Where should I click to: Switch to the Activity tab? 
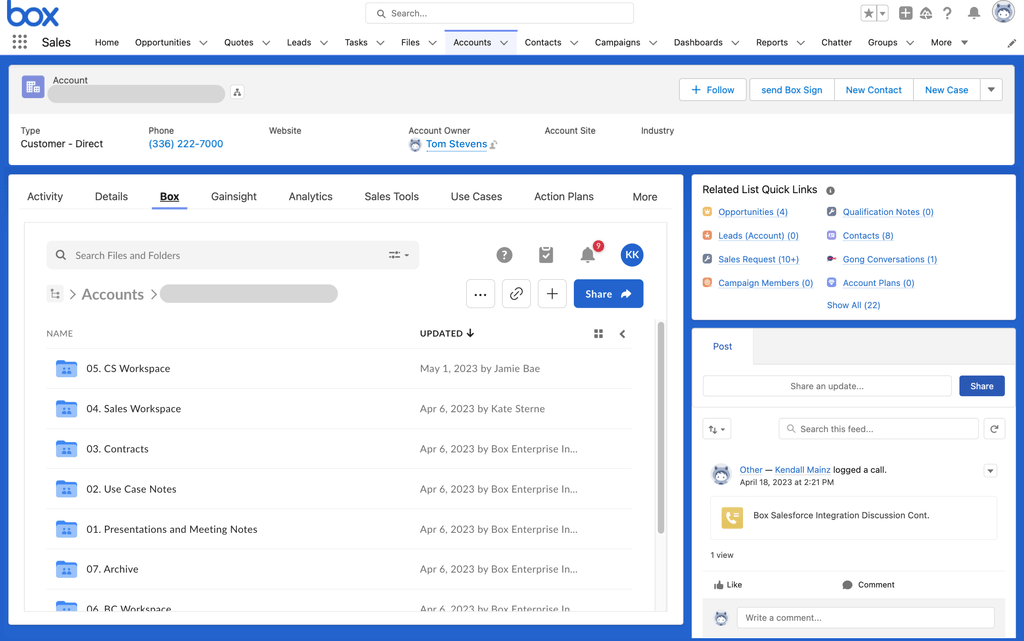45,196
